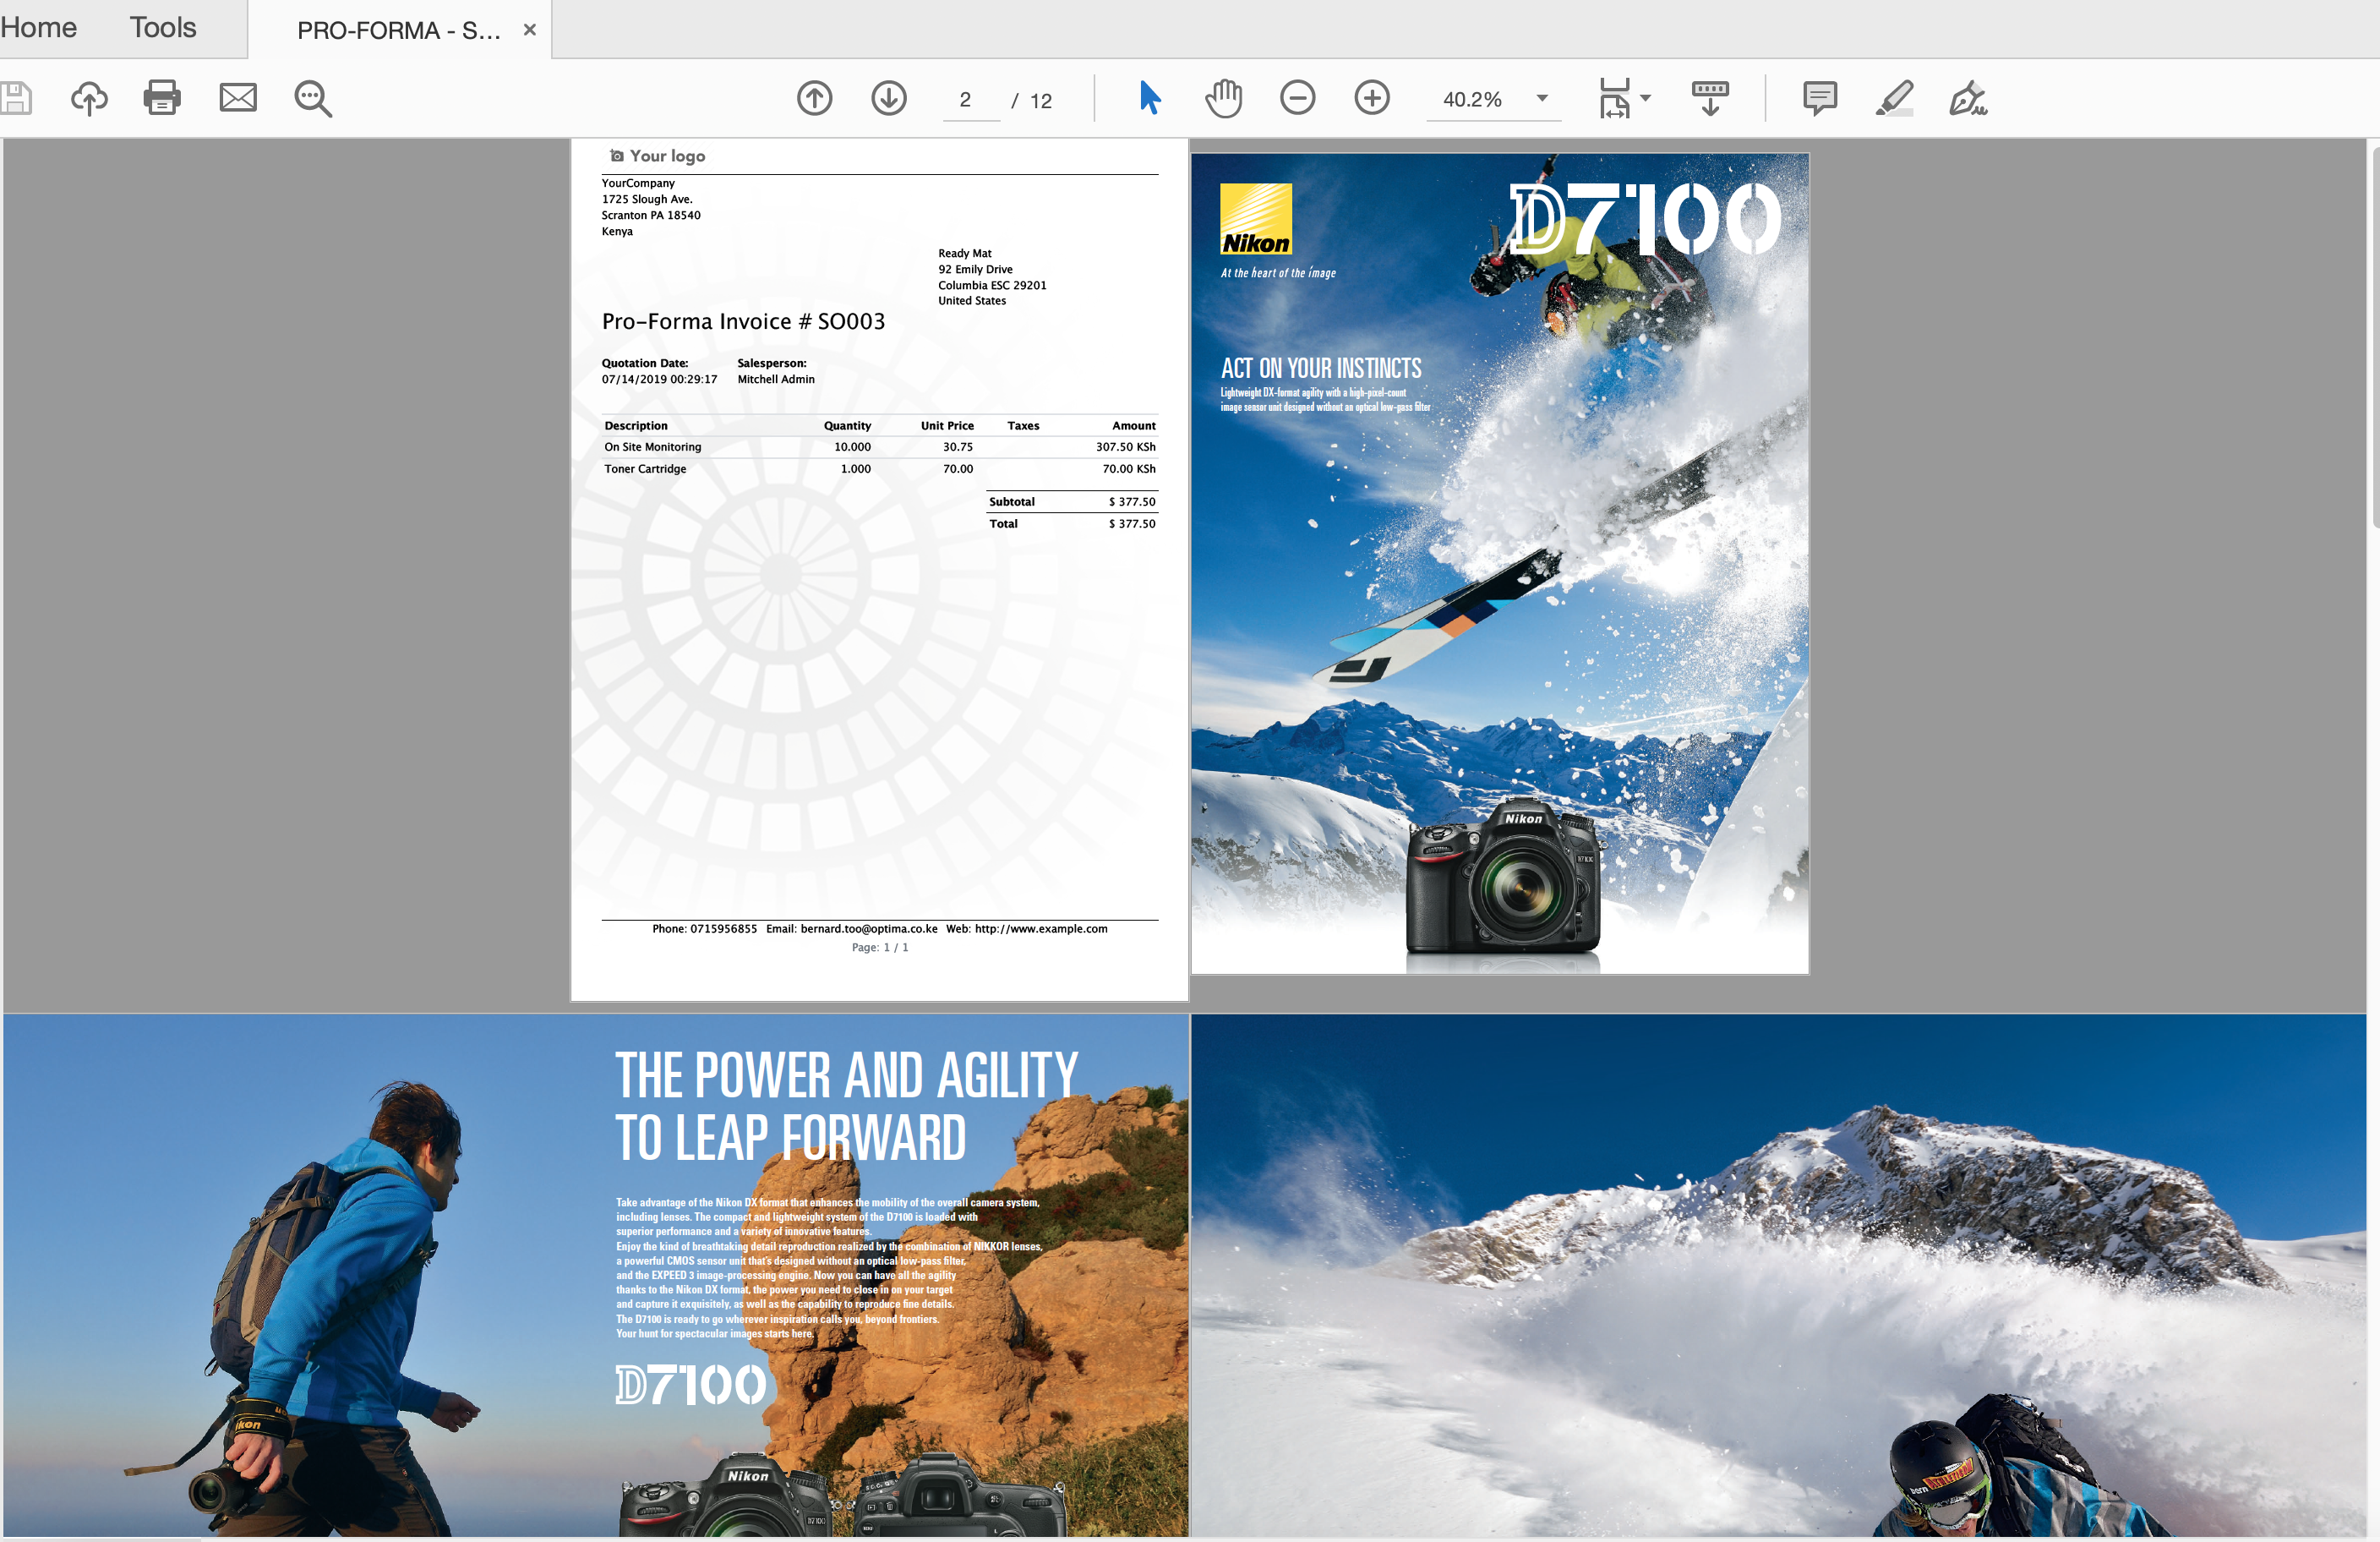This screenshot has height=1542, width=2380.
Task: Add a sticky note comment
Action: pos(1820,98)
